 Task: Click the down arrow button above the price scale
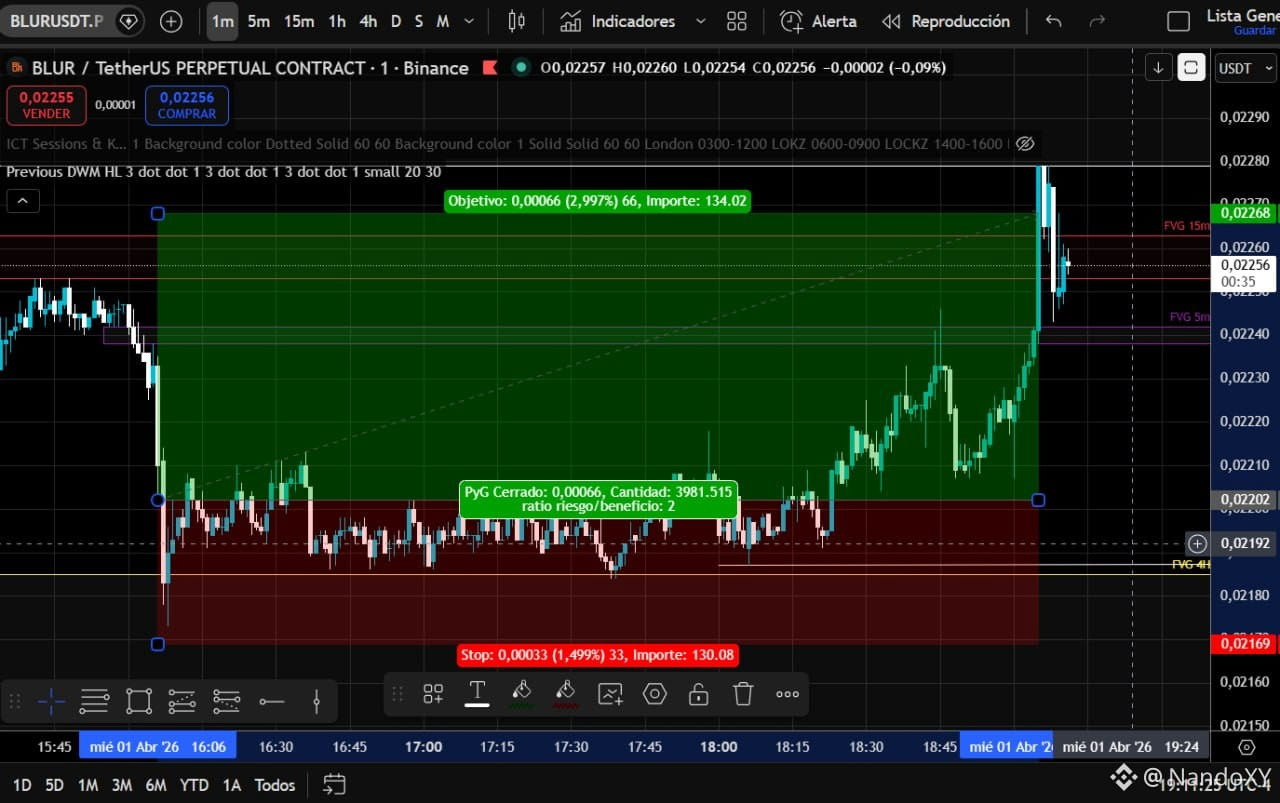point(1158,68)
